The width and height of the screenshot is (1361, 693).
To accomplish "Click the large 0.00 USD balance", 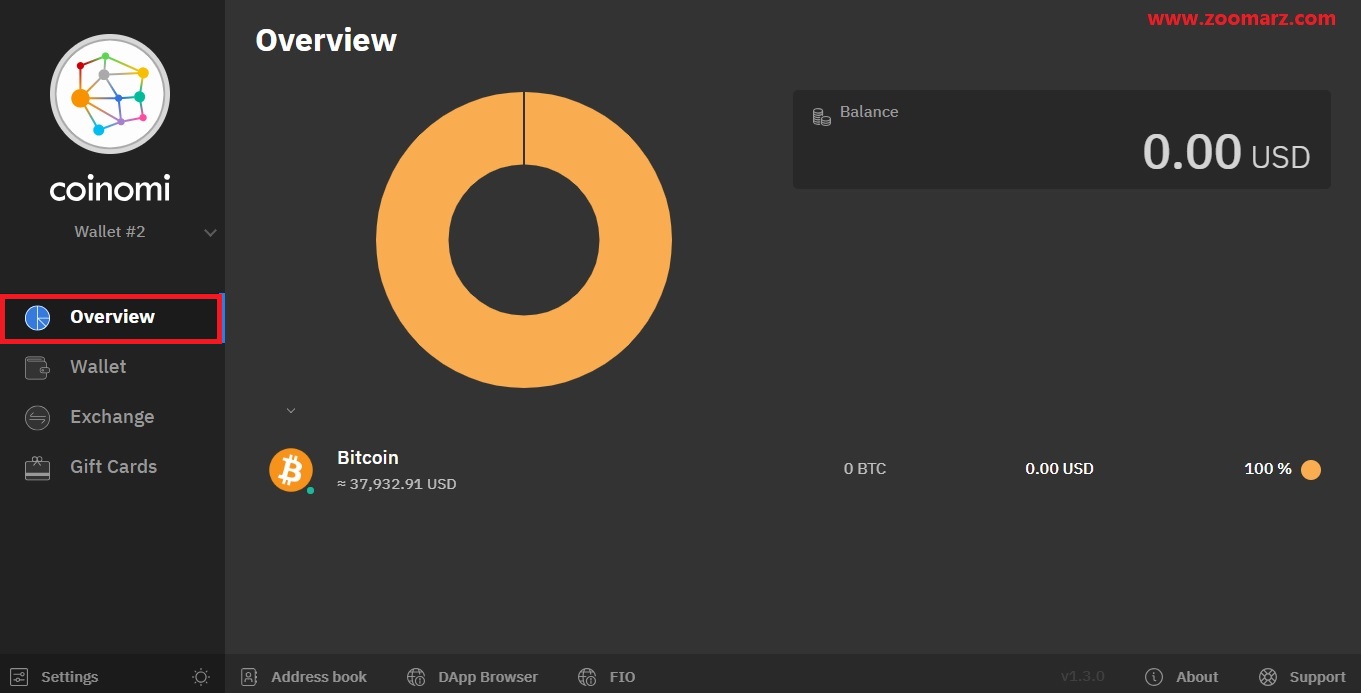I will tap(1226, 152).
